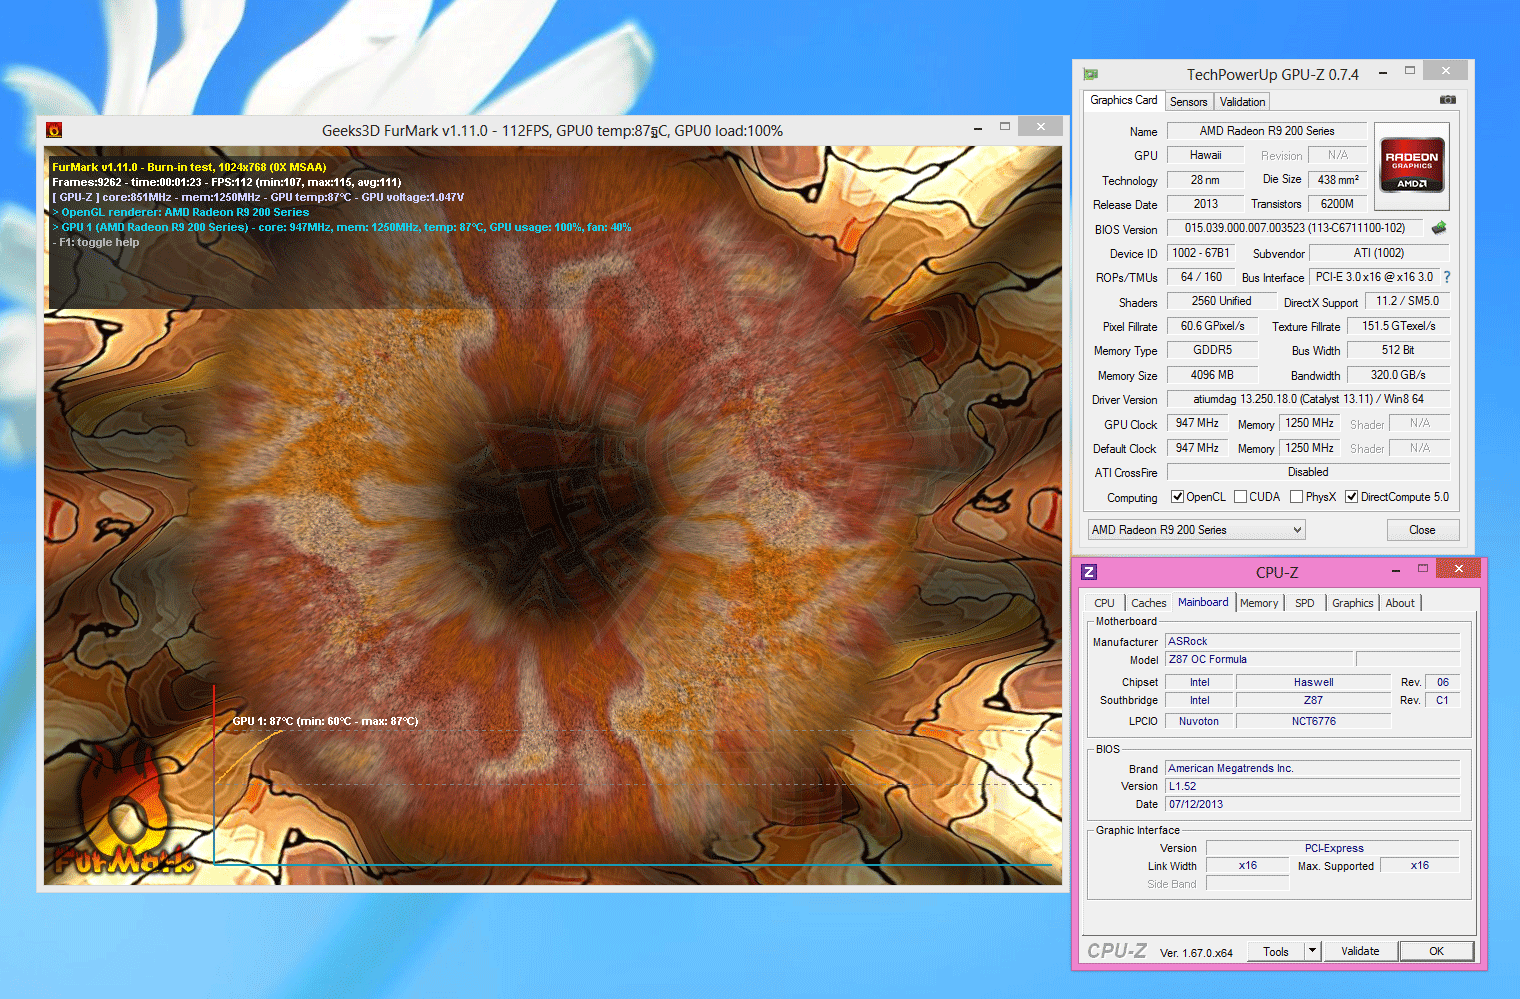
Task: Click the Shaders '2560 Unified' value
Action: point(1221,301)
